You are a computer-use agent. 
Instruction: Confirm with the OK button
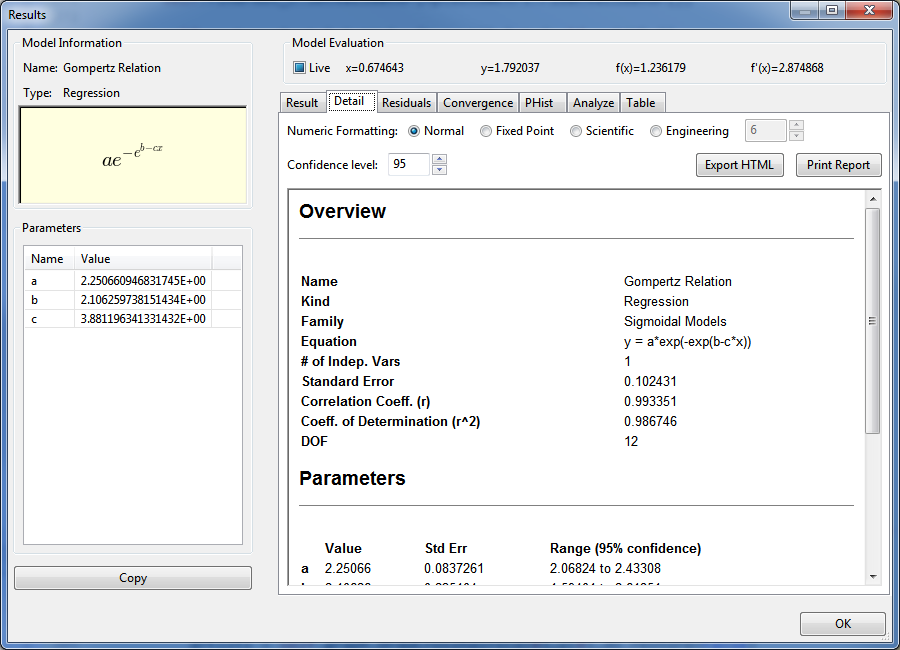tap(843, 624)
